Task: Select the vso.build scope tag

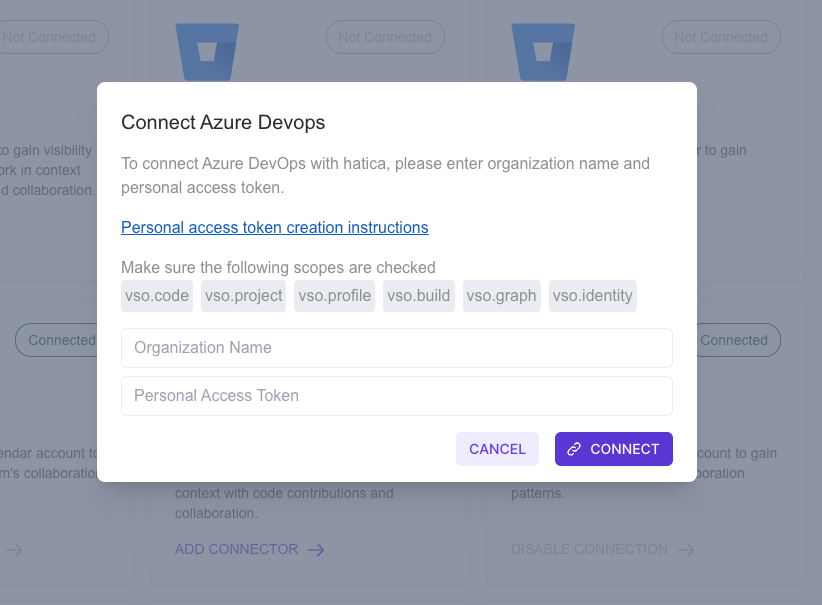Action: click(x=418, y=296)
